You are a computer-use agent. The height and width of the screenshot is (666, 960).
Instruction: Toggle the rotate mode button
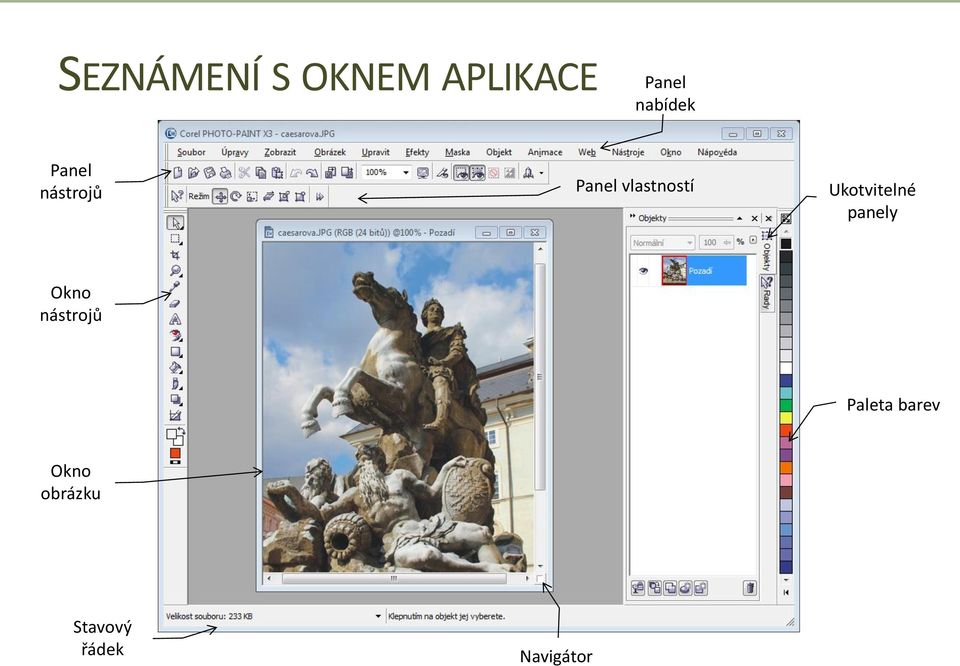pyautogui.click(x=236, y=196)
